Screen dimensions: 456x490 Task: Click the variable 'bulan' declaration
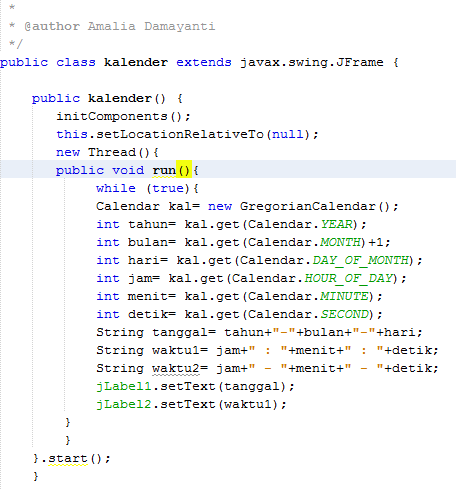[148, 242]
